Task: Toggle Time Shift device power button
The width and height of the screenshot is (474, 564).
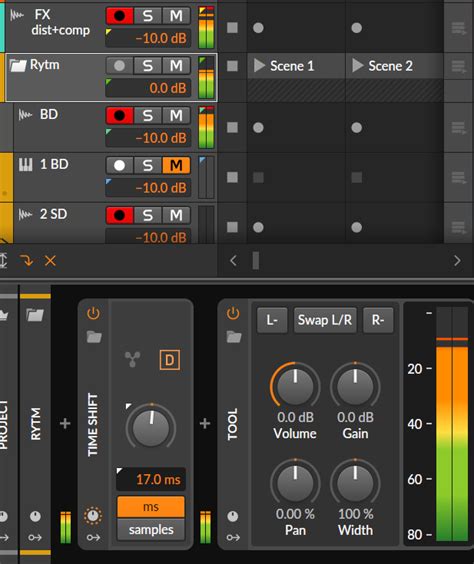Action: click(93, 313)
